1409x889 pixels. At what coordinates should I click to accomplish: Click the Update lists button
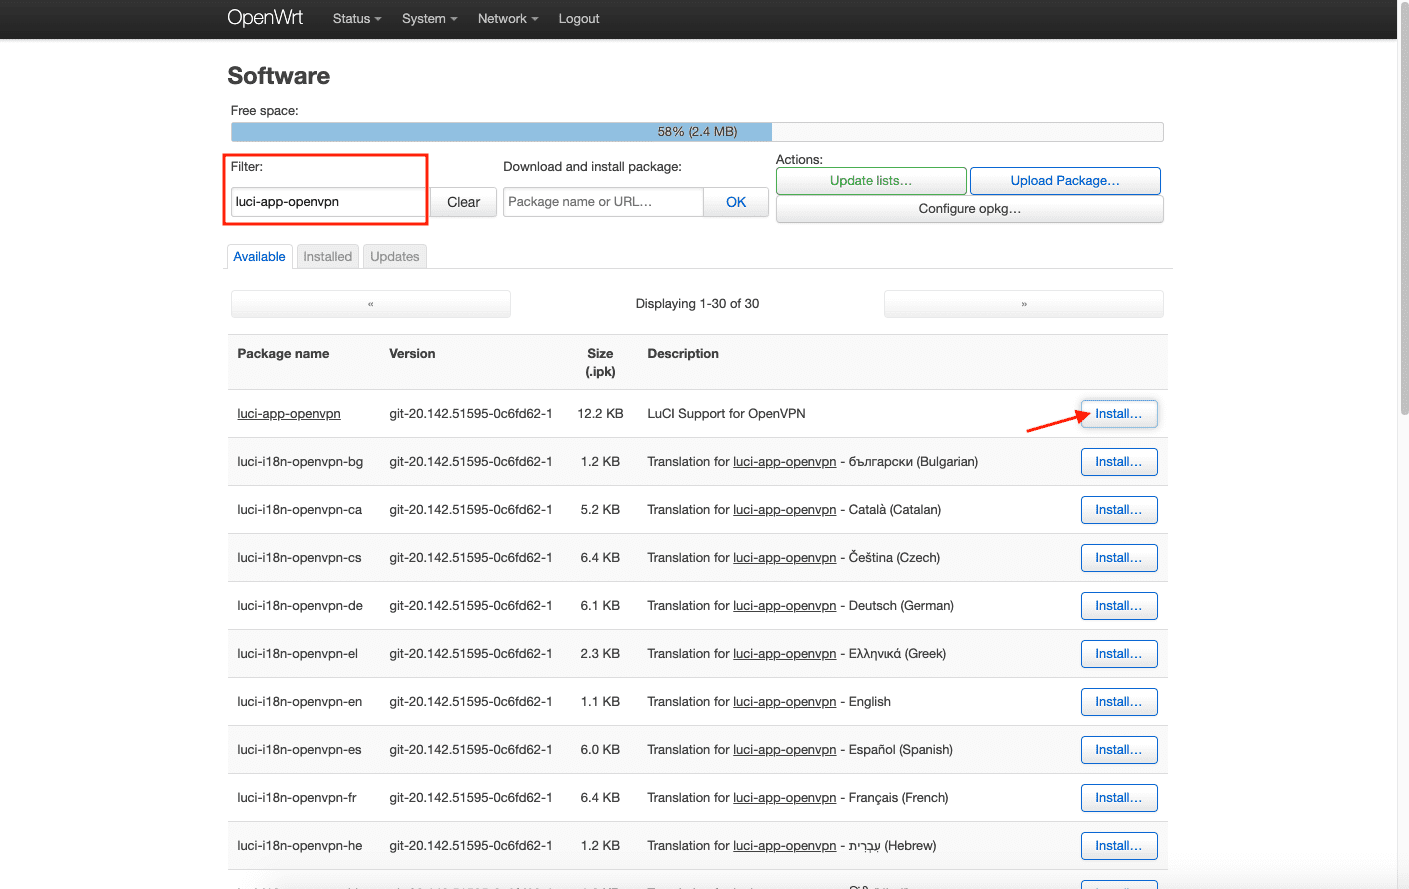[870, 181]
